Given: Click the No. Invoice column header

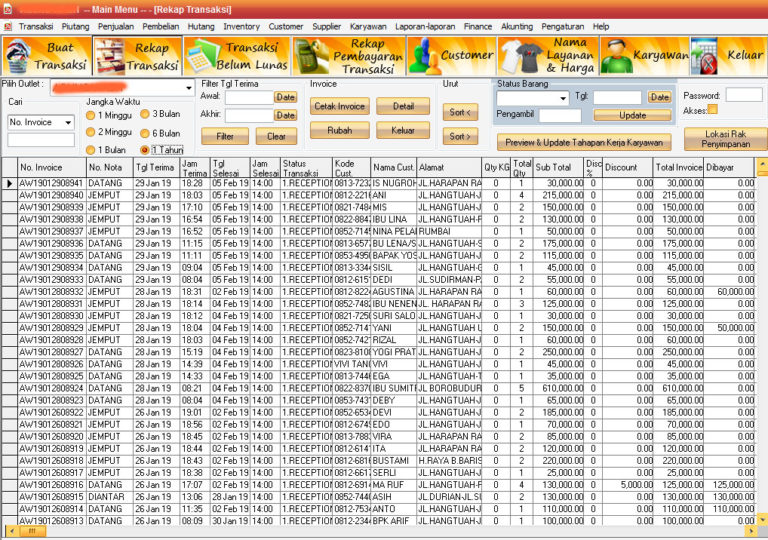Looking at the screenshot, I should tap(52, 168).
